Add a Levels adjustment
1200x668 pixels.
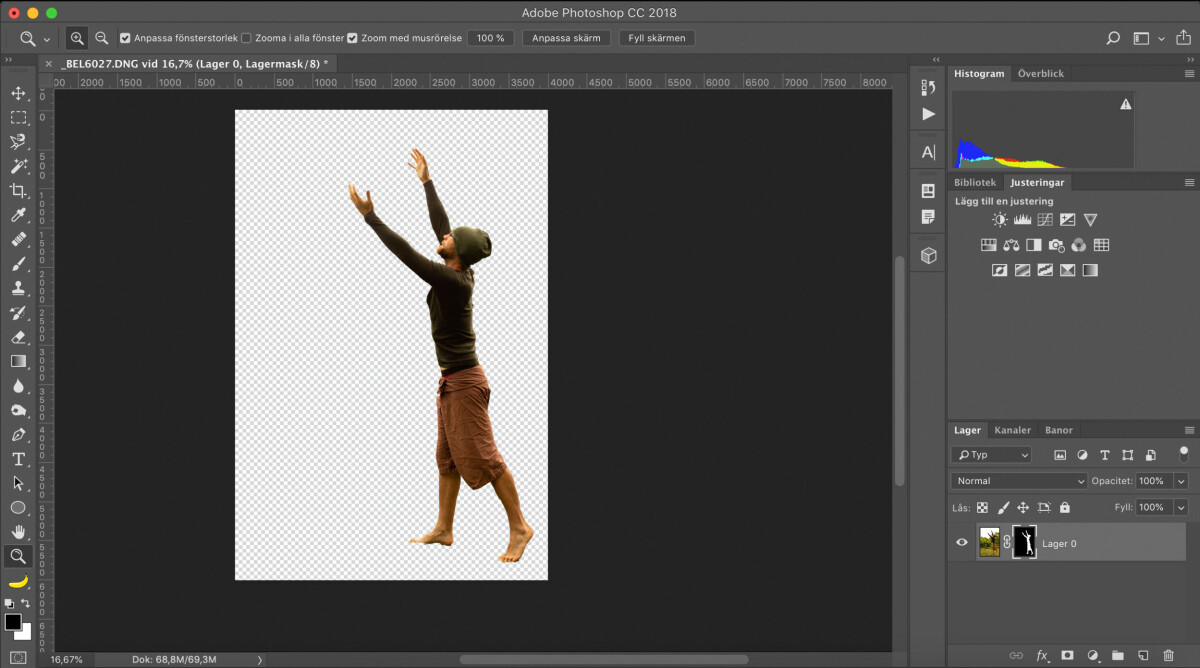click(1022, 219)
